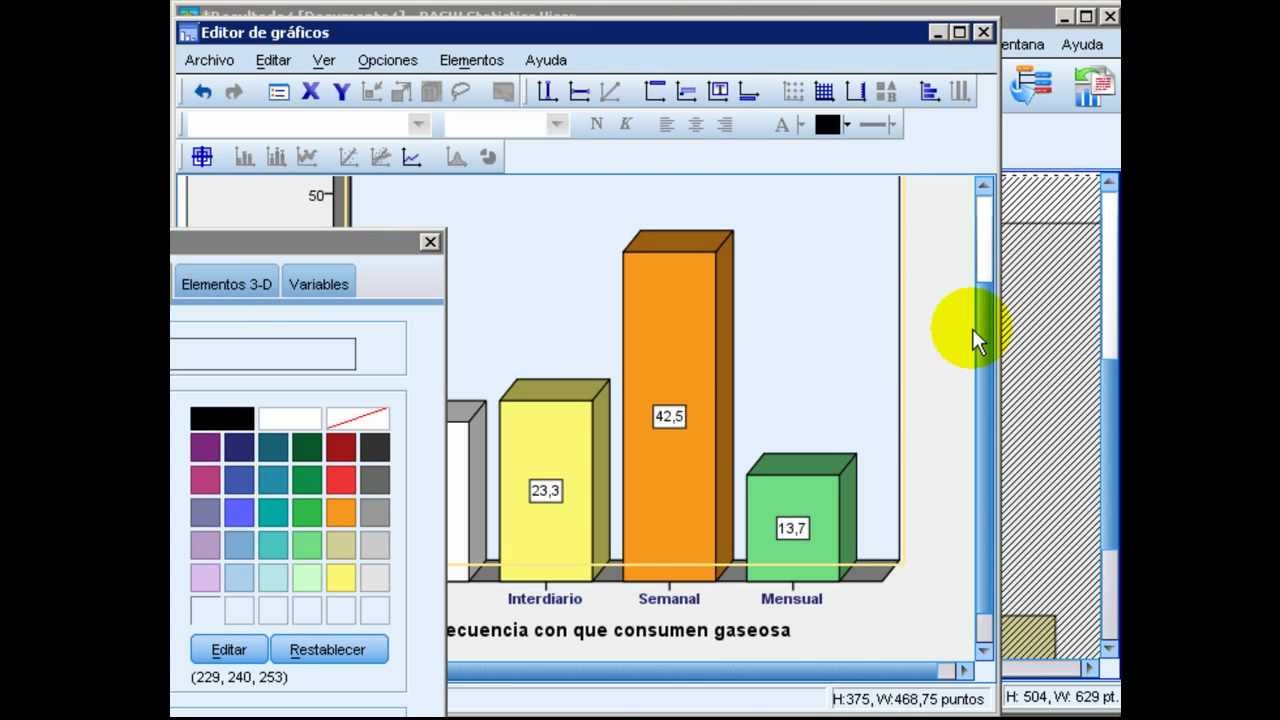Open the Archivo menu

pos(209,60)
